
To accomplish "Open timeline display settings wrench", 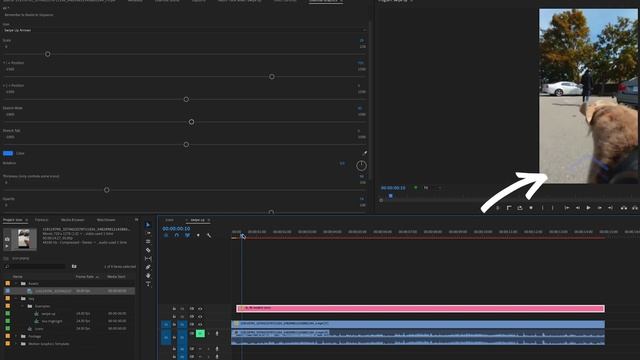I will click(x=209, y=236).
